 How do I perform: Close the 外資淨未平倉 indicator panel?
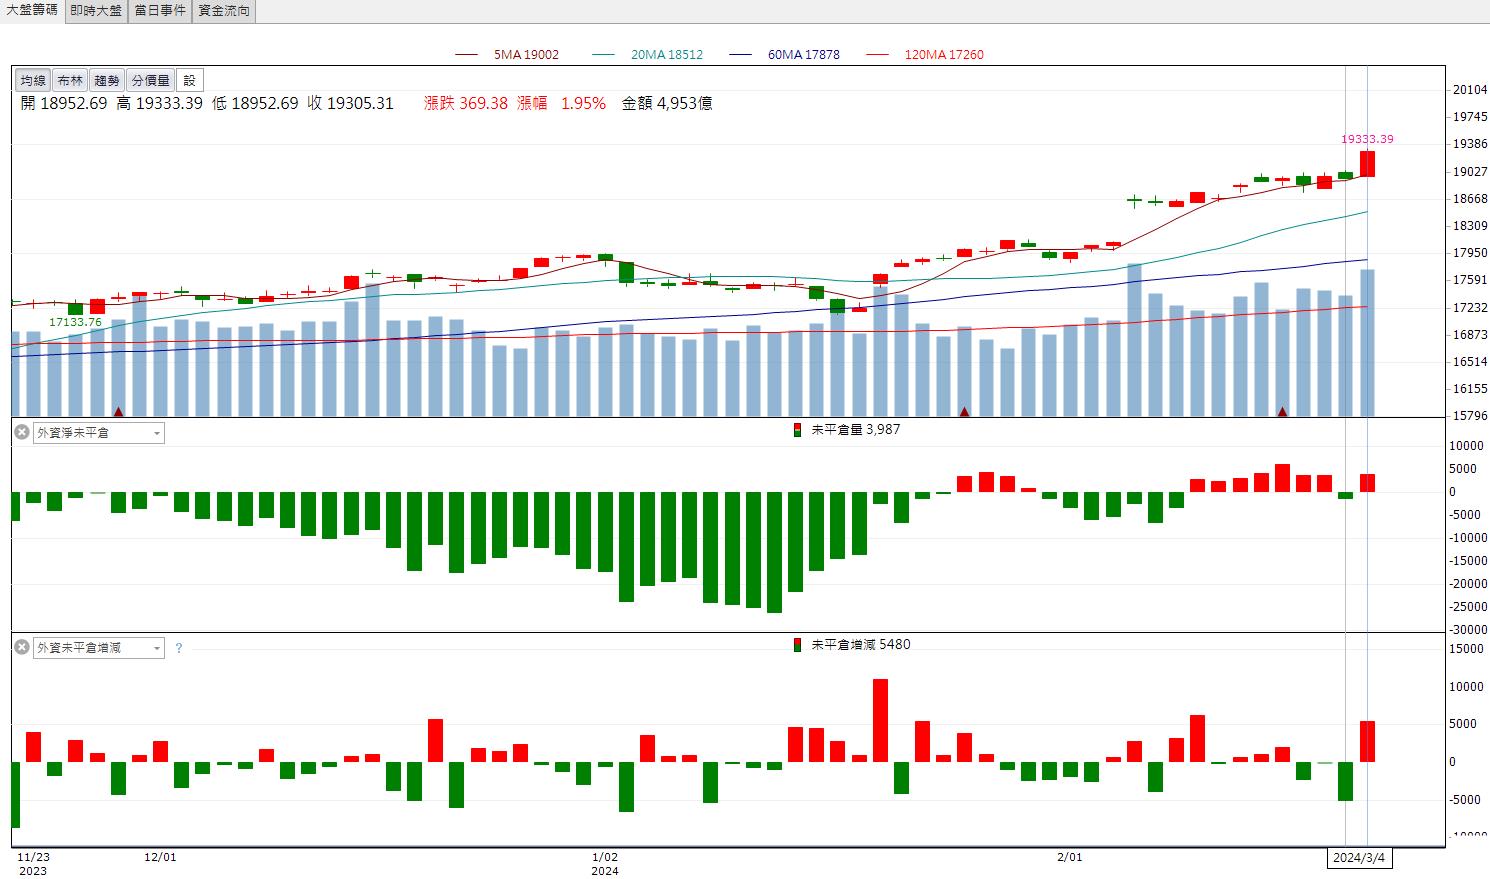click(x=21, y=432)
